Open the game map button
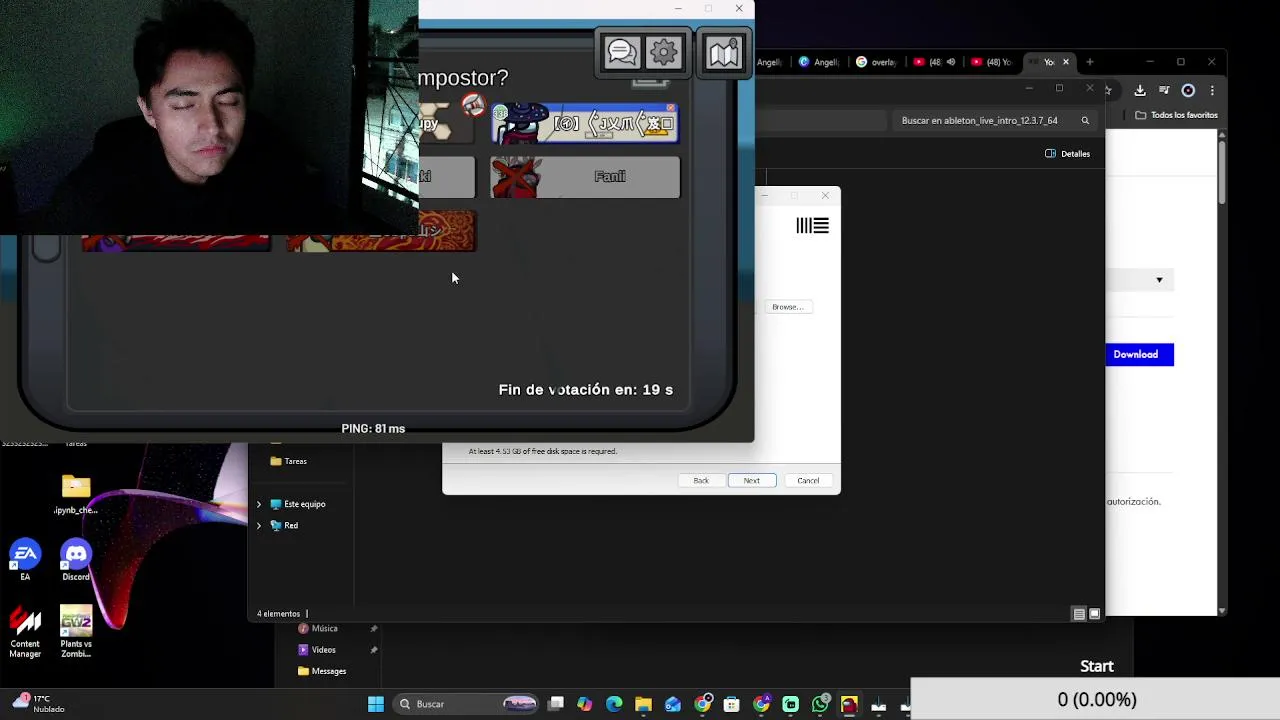This screenshot has width=1280, height=720. point(723,53)
